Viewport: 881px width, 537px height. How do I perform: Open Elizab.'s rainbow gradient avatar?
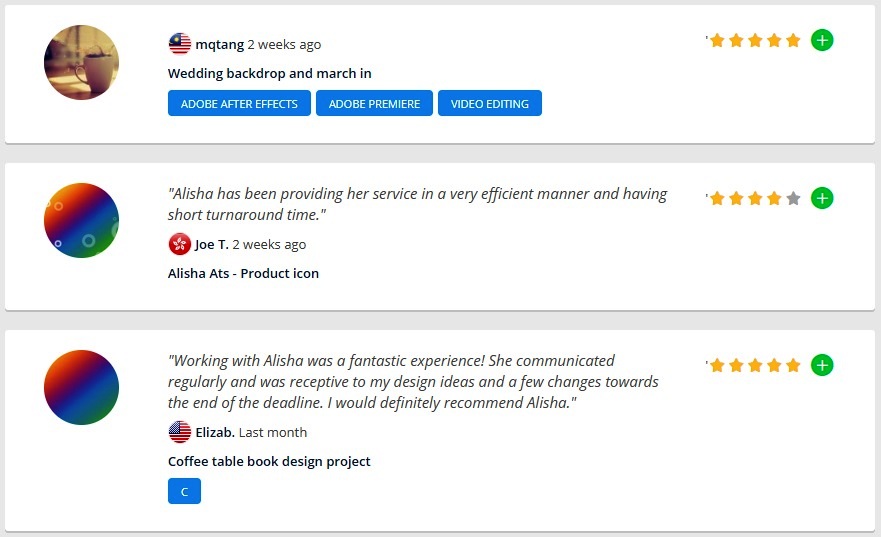tap(82, 387)
